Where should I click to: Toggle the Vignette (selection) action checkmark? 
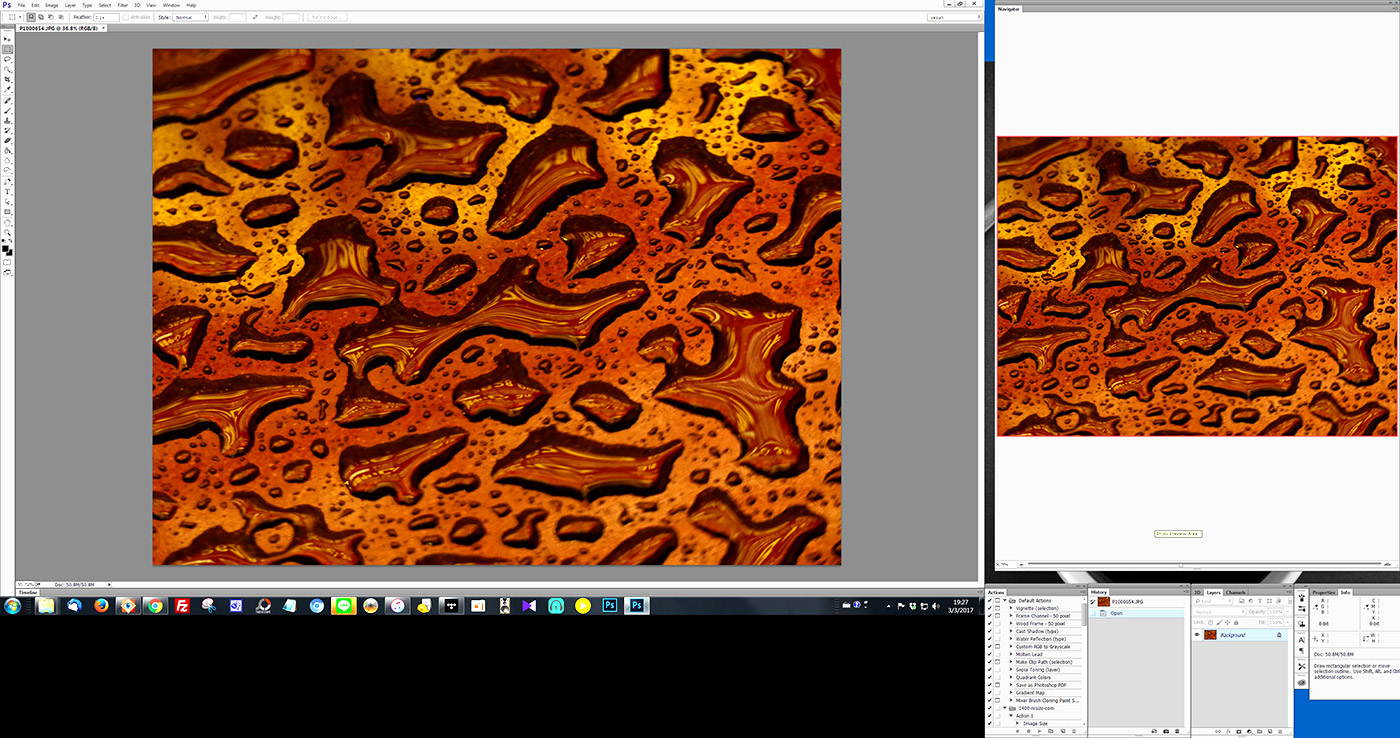[990, 608]
